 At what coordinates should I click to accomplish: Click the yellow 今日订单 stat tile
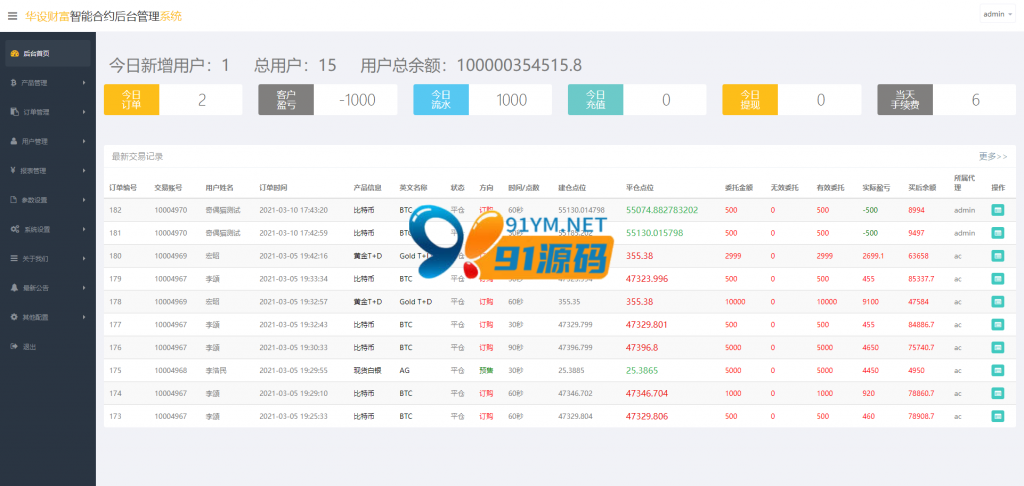(131, 100)
